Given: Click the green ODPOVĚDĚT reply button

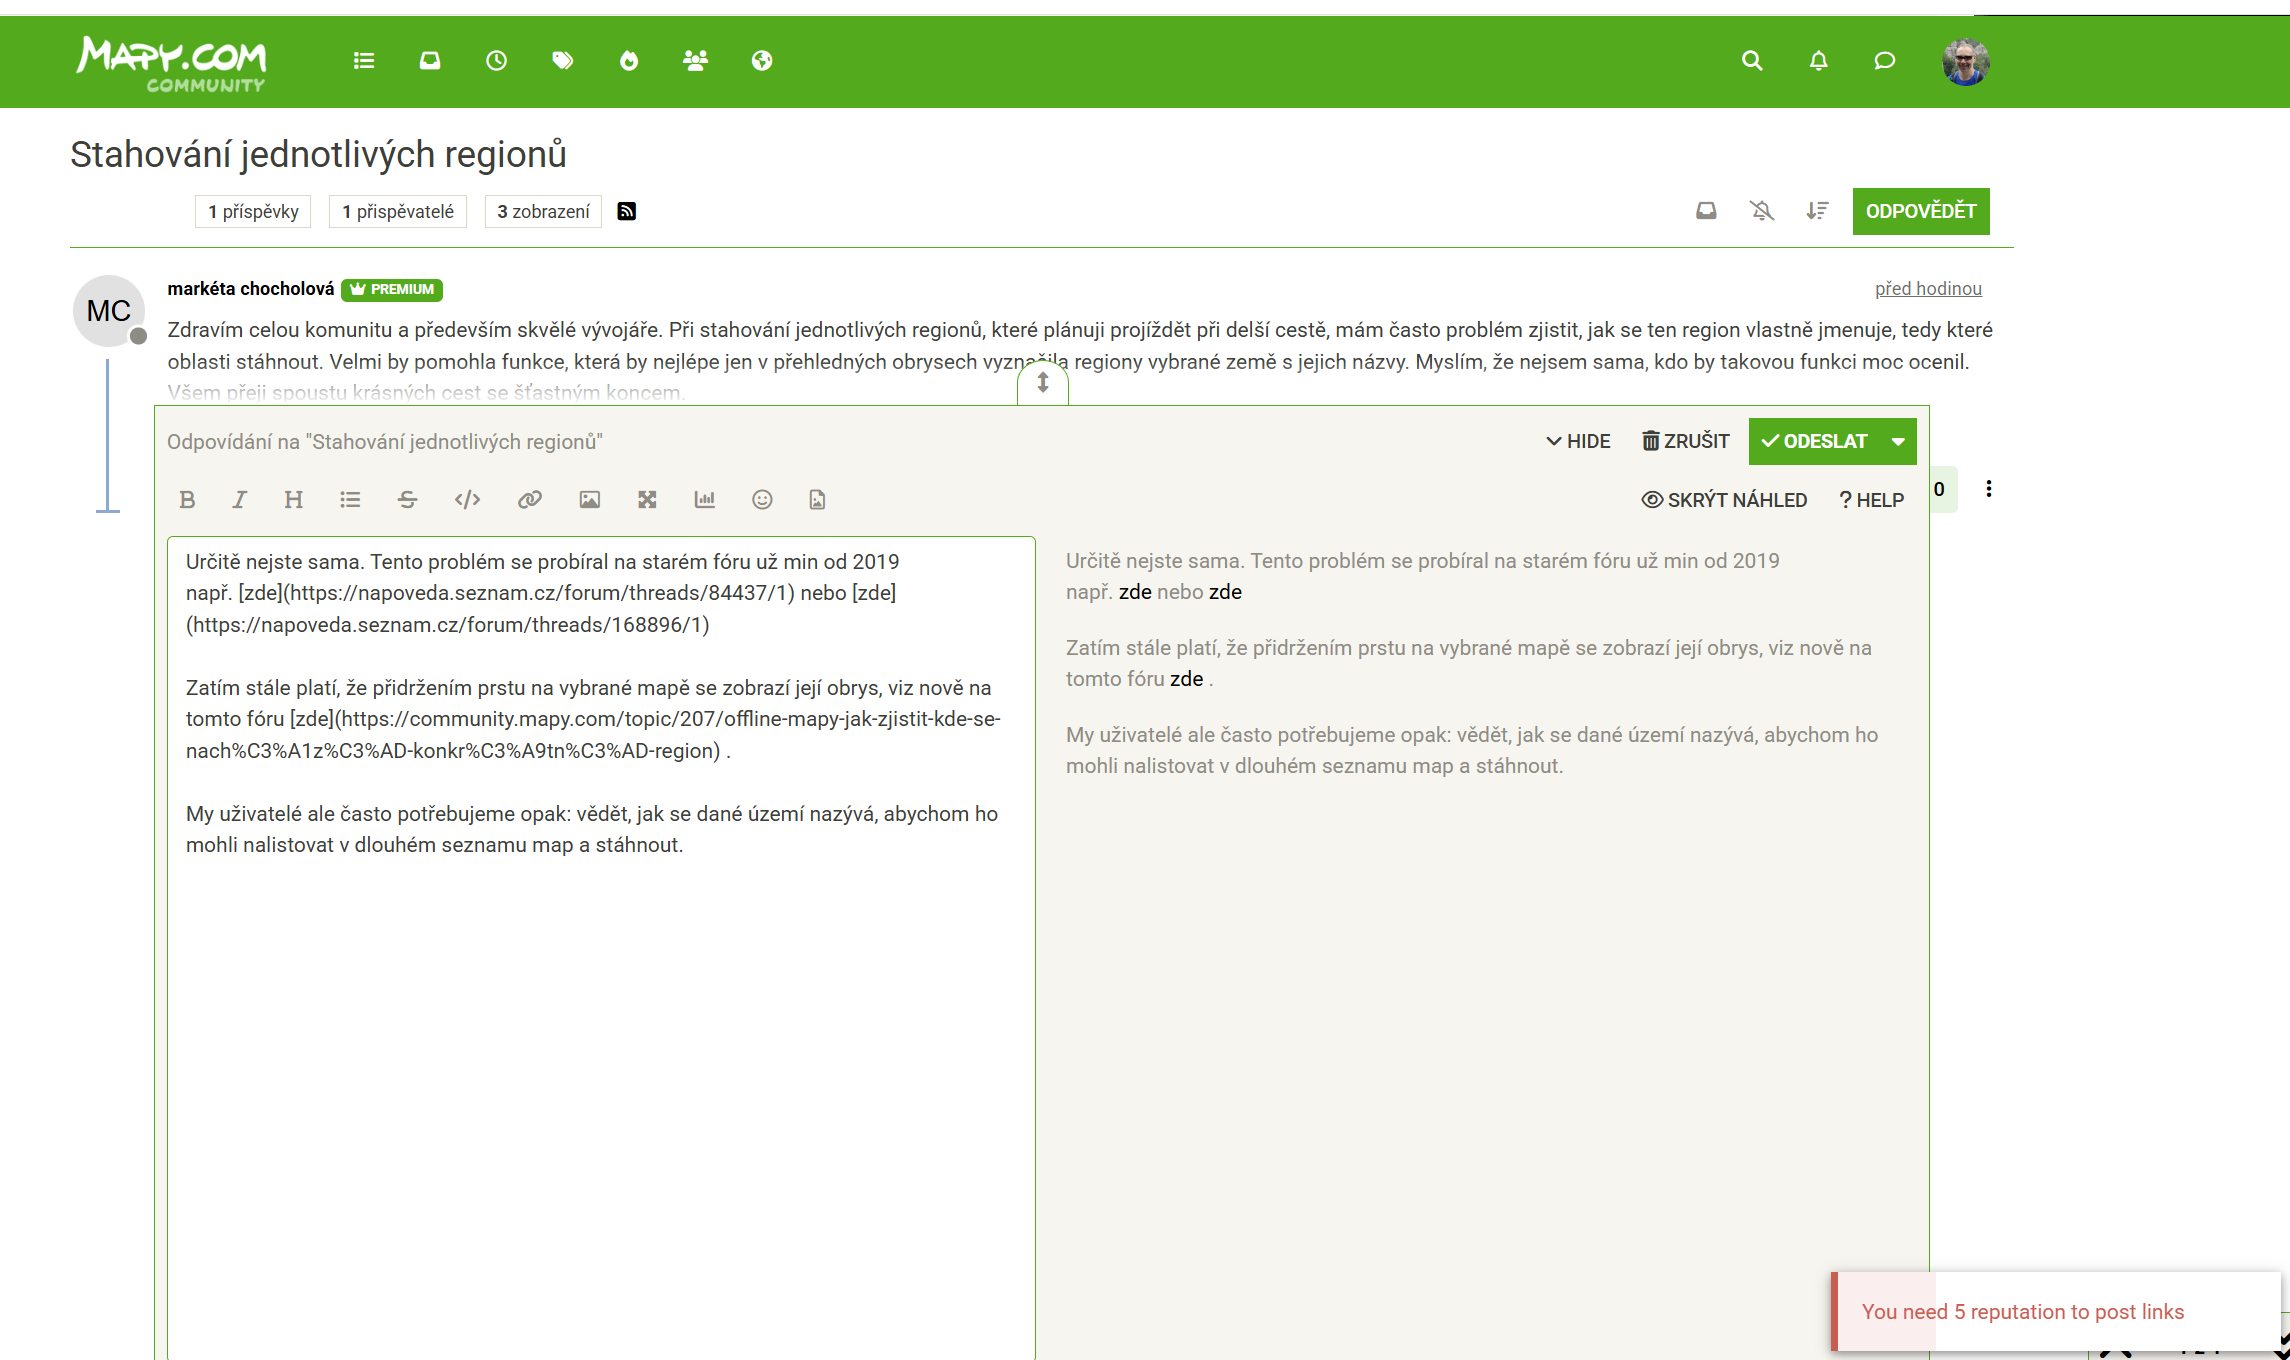Looking at the screenshot, I should 1921,211.
